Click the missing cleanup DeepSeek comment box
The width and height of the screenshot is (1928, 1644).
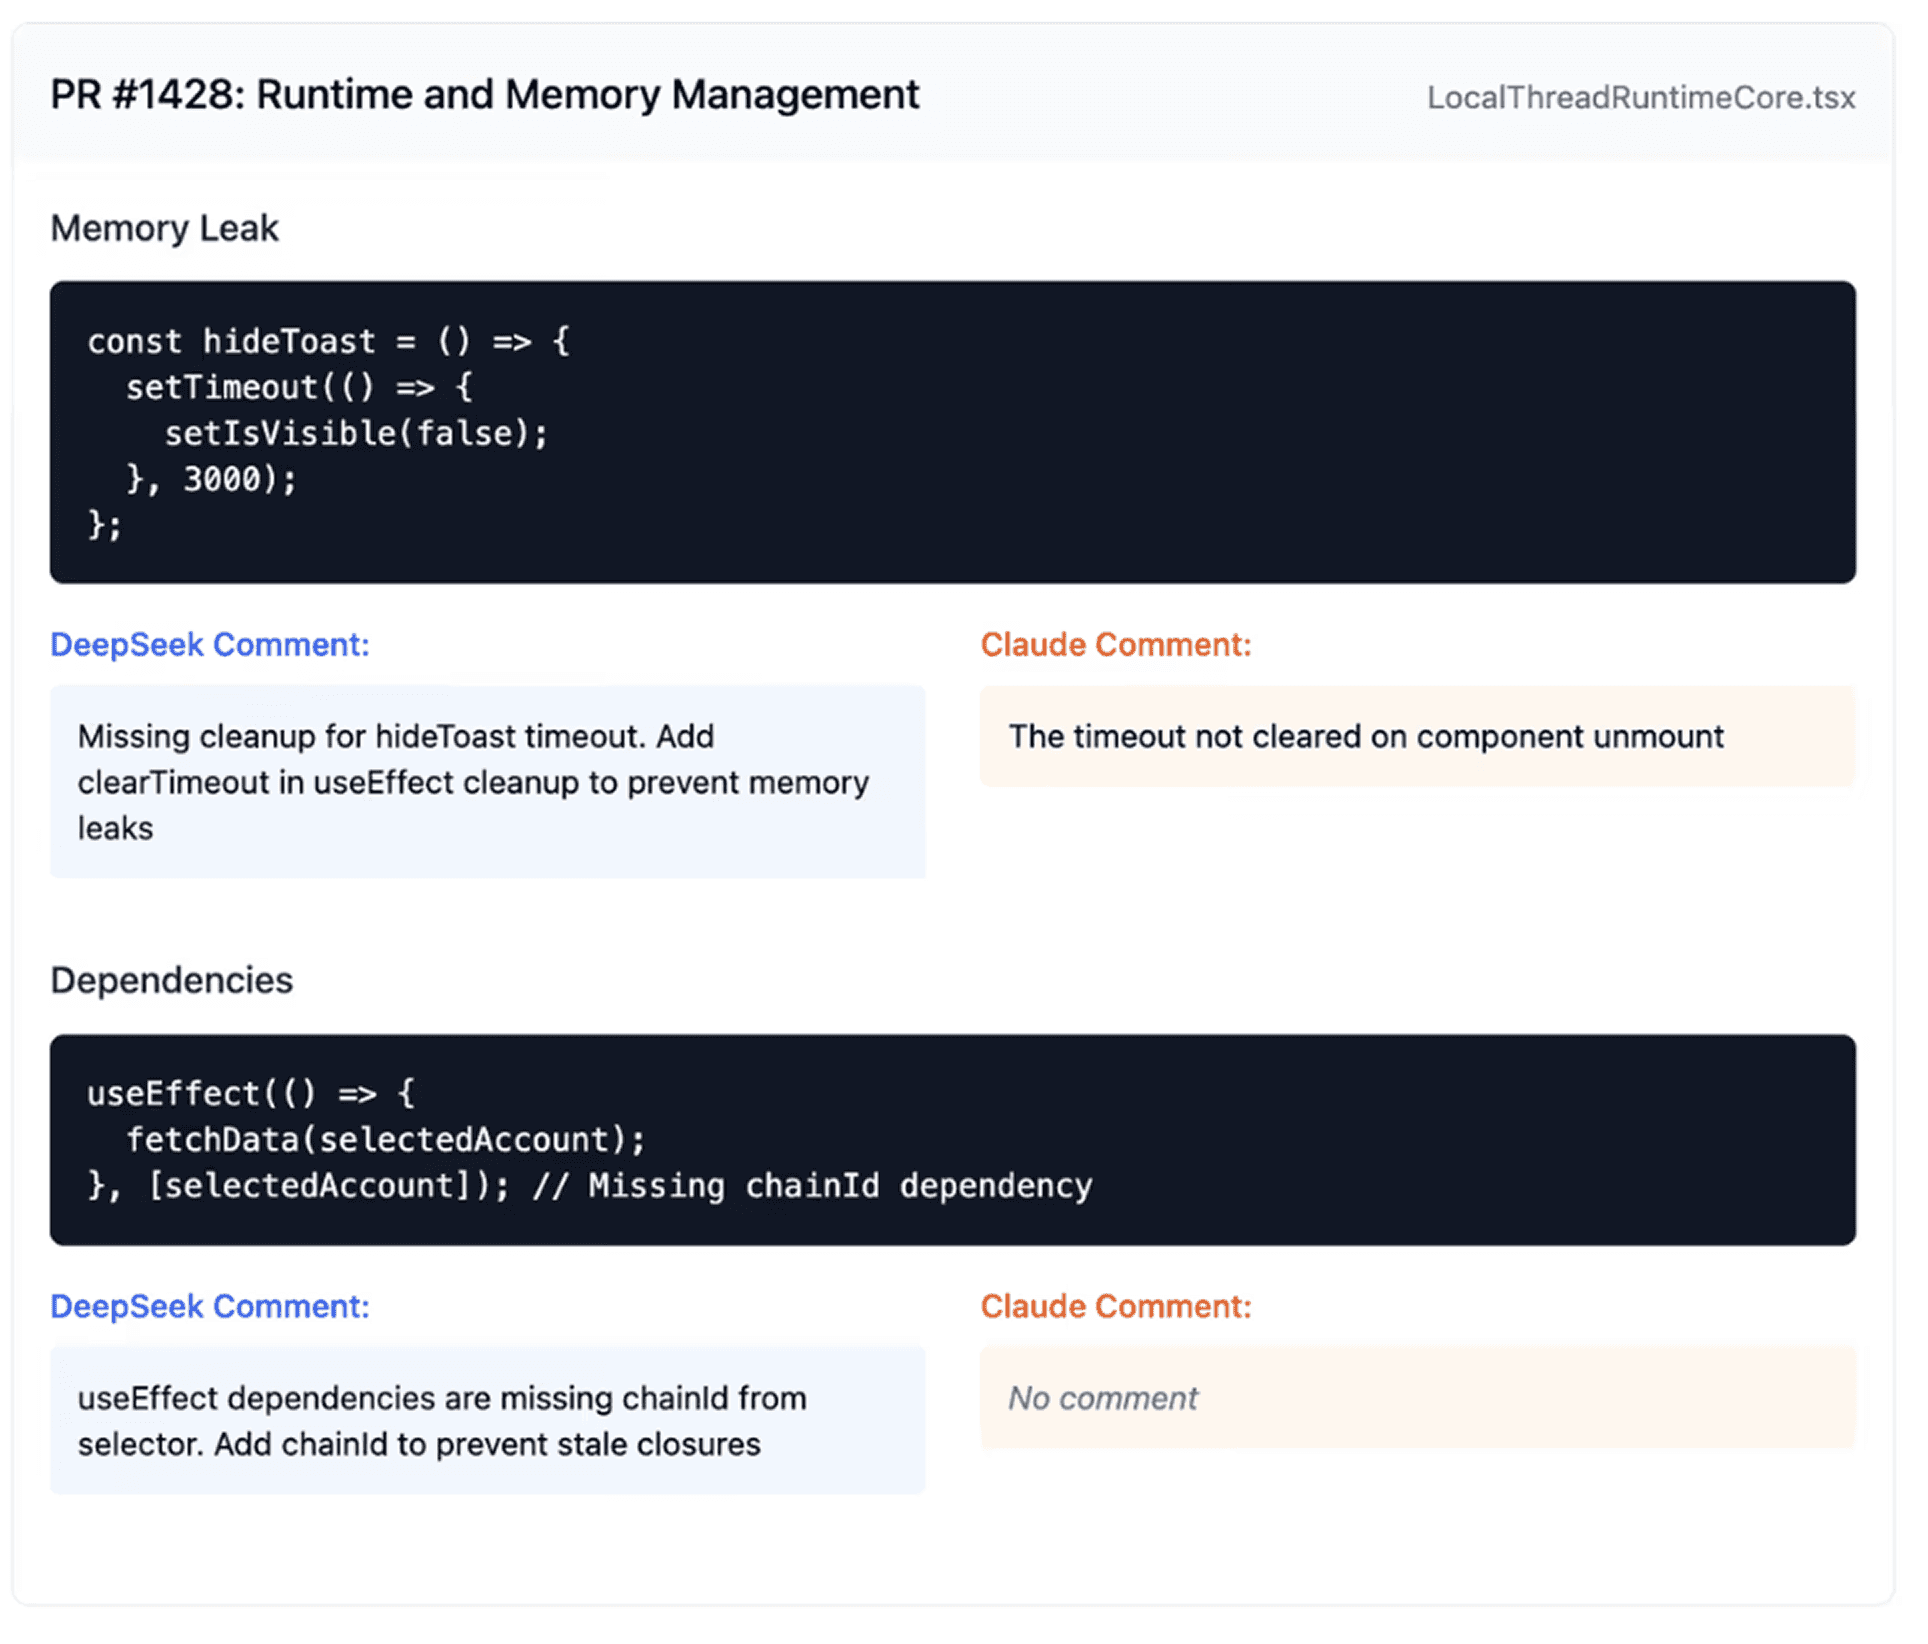[487, 782]
